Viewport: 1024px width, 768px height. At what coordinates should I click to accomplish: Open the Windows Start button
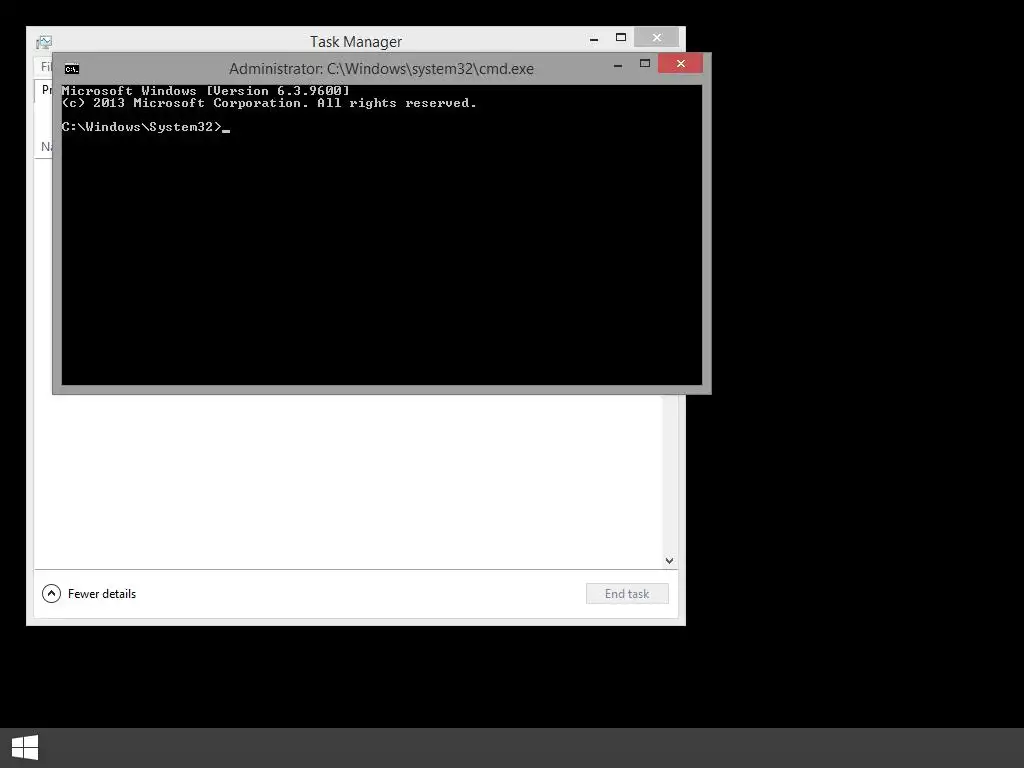(x=25, y=748)
